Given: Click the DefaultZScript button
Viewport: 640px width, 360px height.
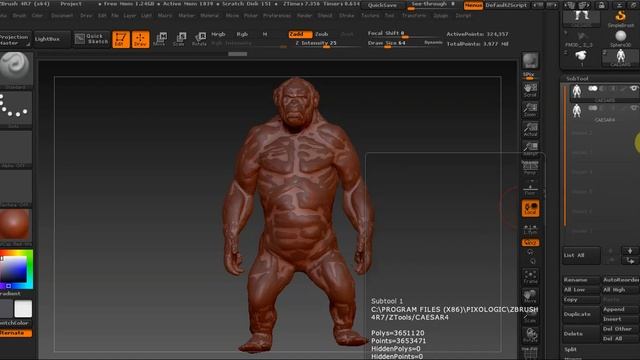Looking at the screenshot, I should [506, 5].
